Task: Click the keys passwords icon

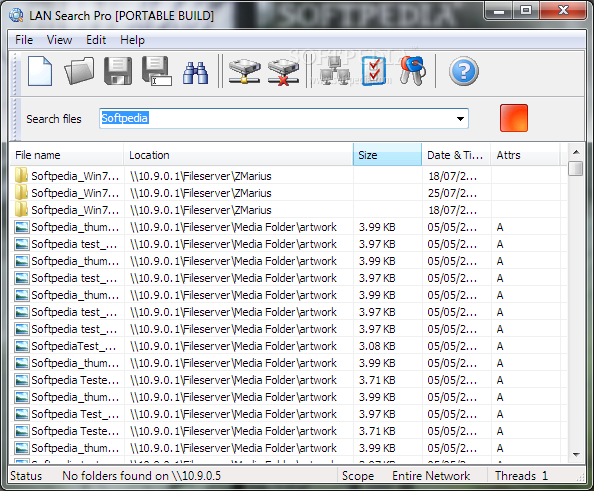Action: [413, 71]
